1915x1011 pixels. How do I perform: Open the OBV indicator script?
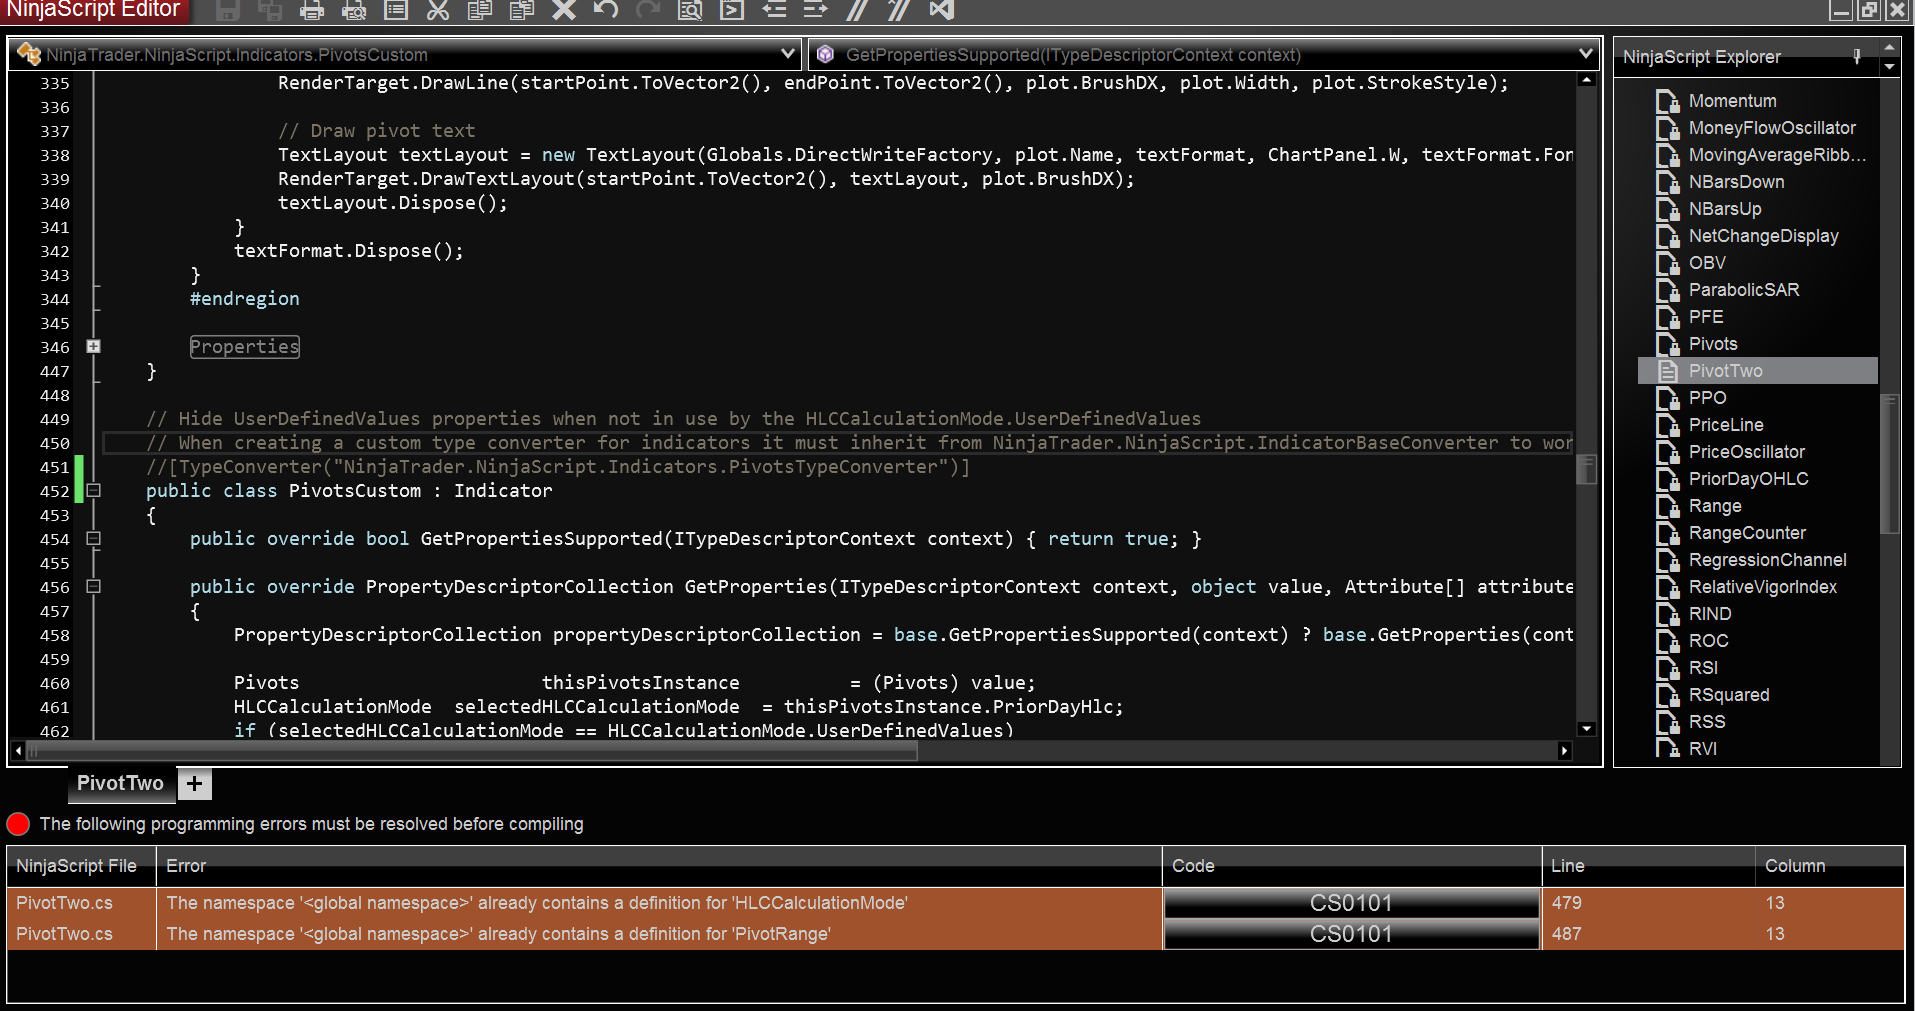pyautogui.click(x=1707, y=263)
